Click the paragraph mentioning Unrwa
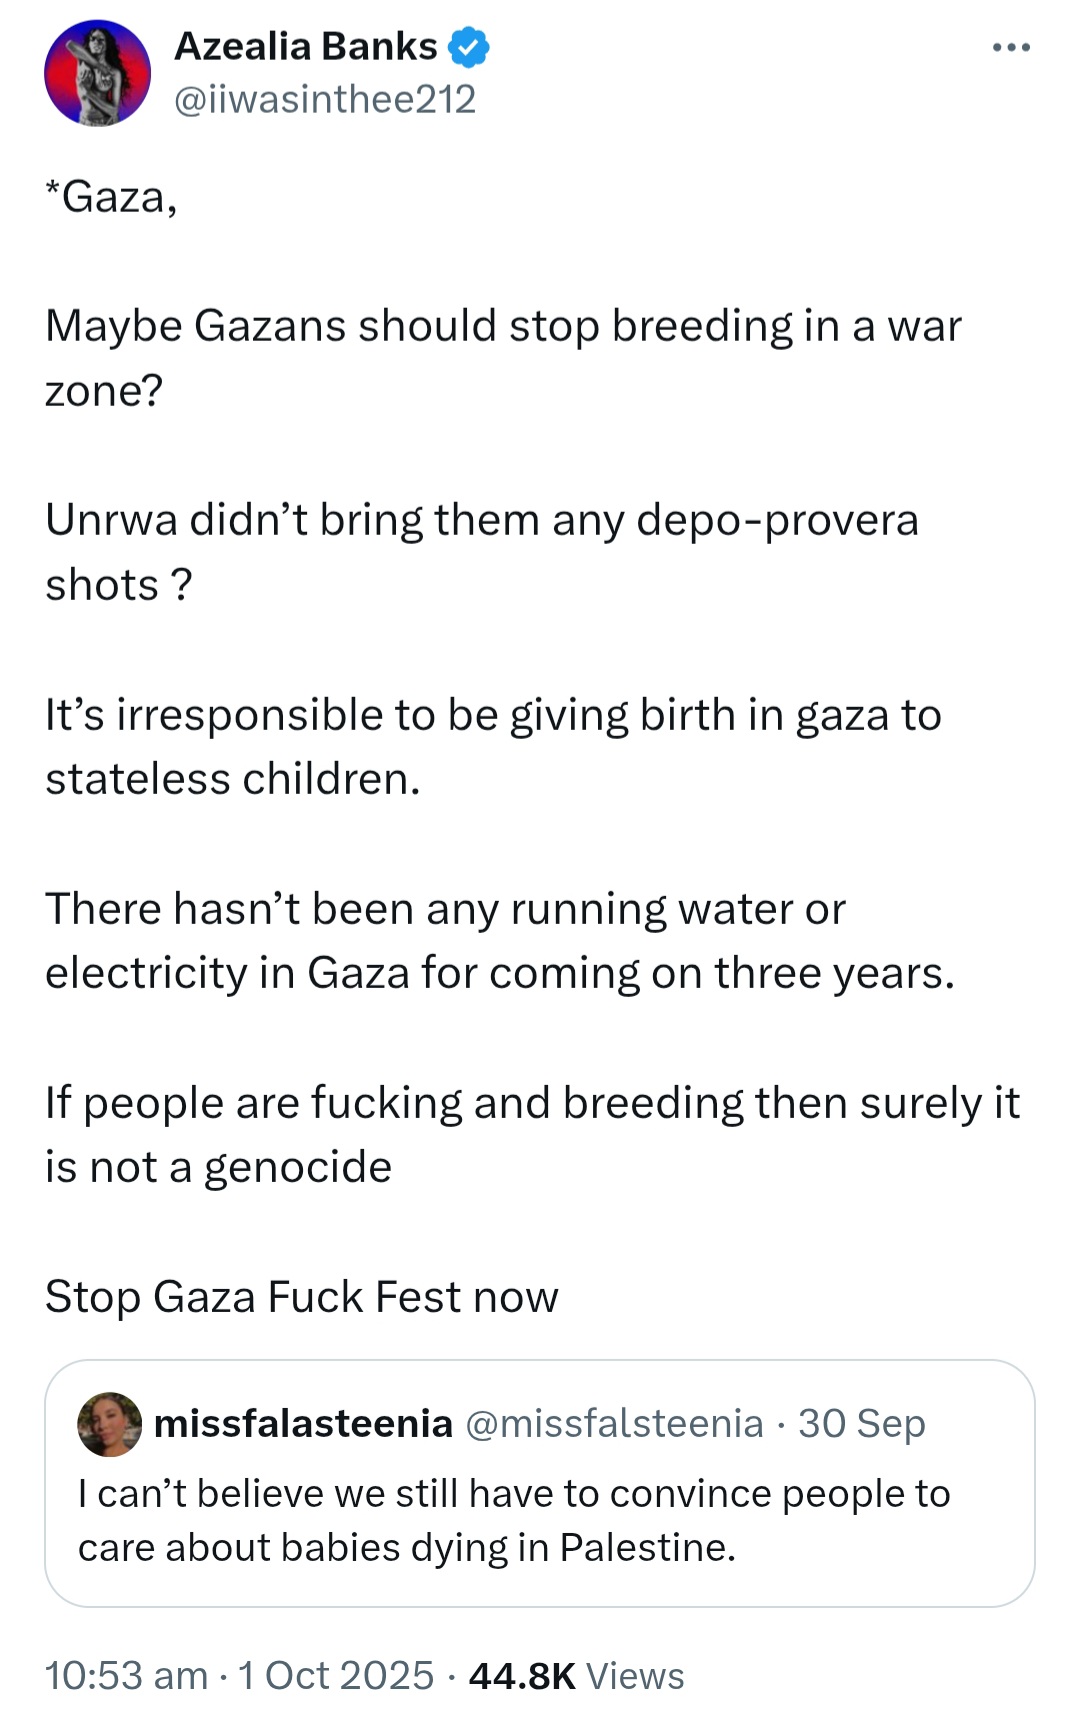Screen dimensions: 1080x1725 tap(481, 551)
